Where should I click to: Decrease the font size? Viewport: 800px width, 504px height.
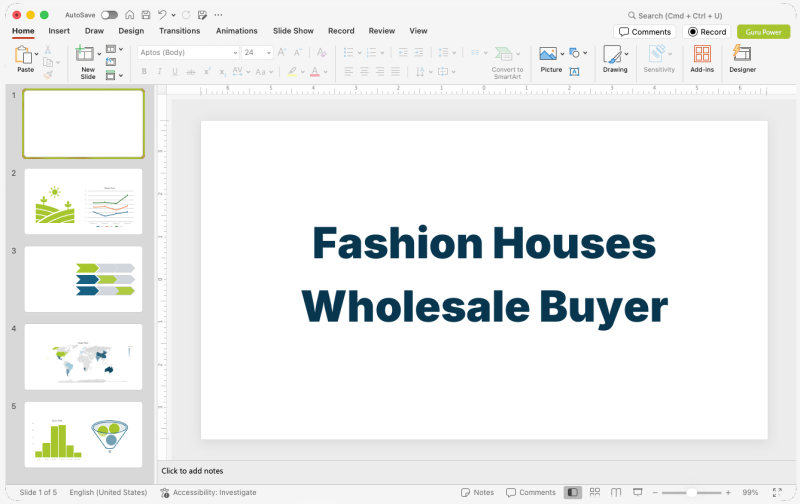(x=298, y=52)
